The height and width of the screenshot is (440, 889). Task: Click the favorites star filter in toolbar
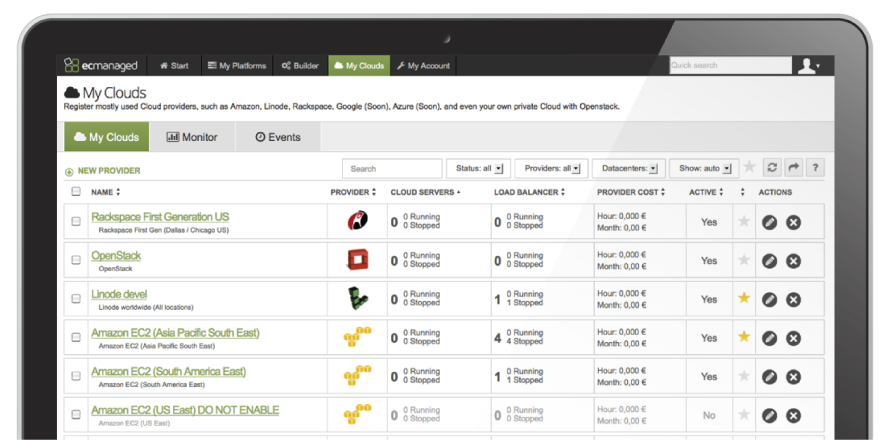750,167
